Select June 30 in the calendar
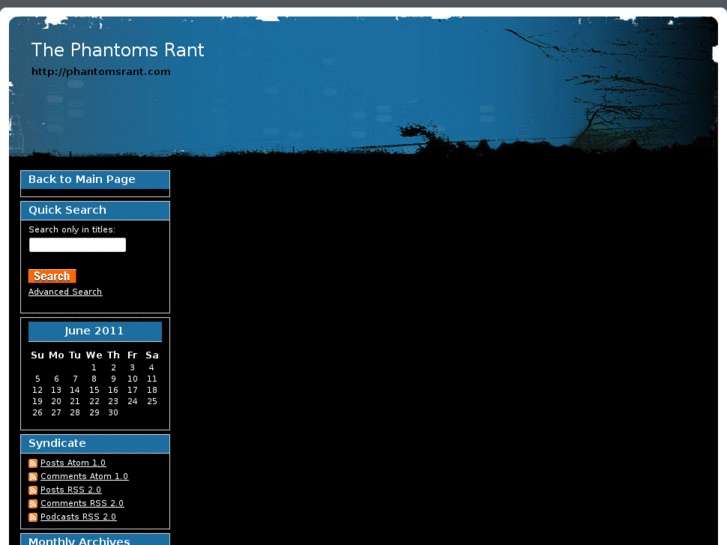This screenshot has width=727, height=545. pos(113,412)
